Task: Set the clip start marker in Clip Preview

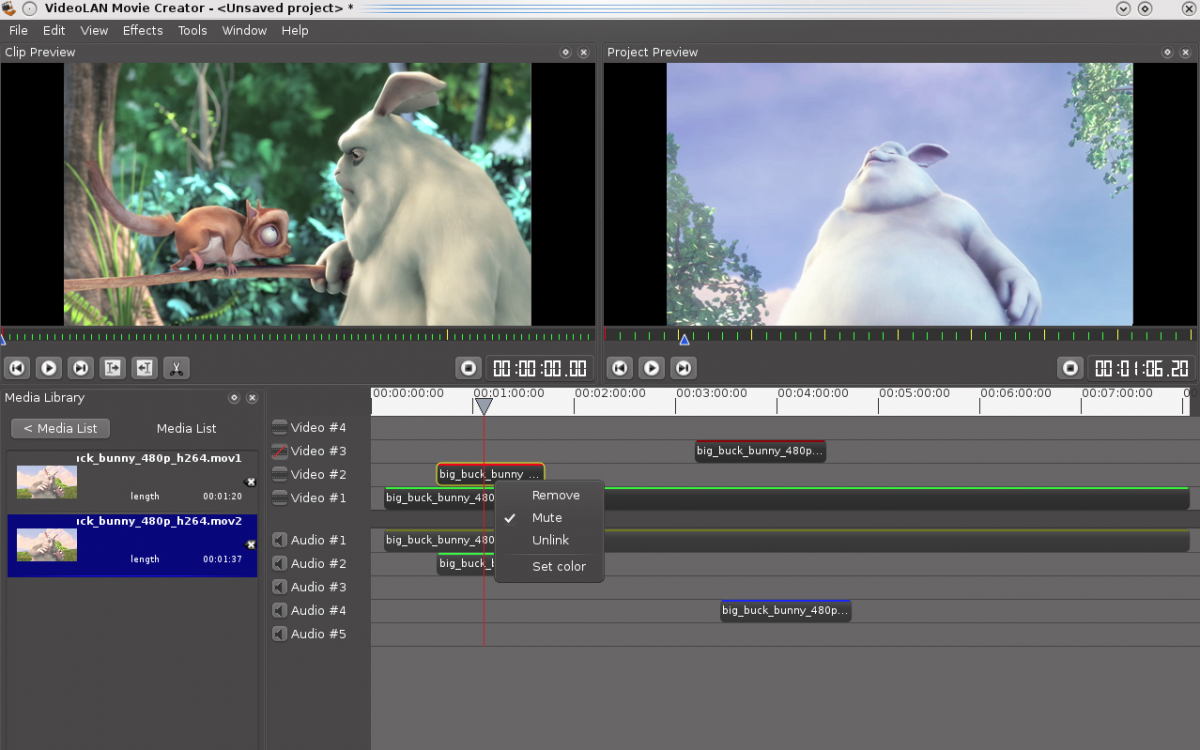Action: pyautogui.click(x=112, y=368)
